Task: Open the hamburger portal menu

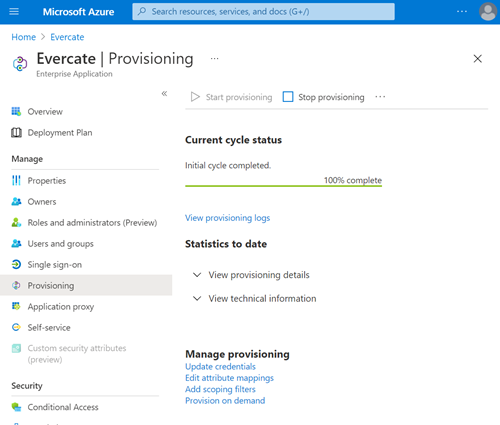Action: [14, 12]
